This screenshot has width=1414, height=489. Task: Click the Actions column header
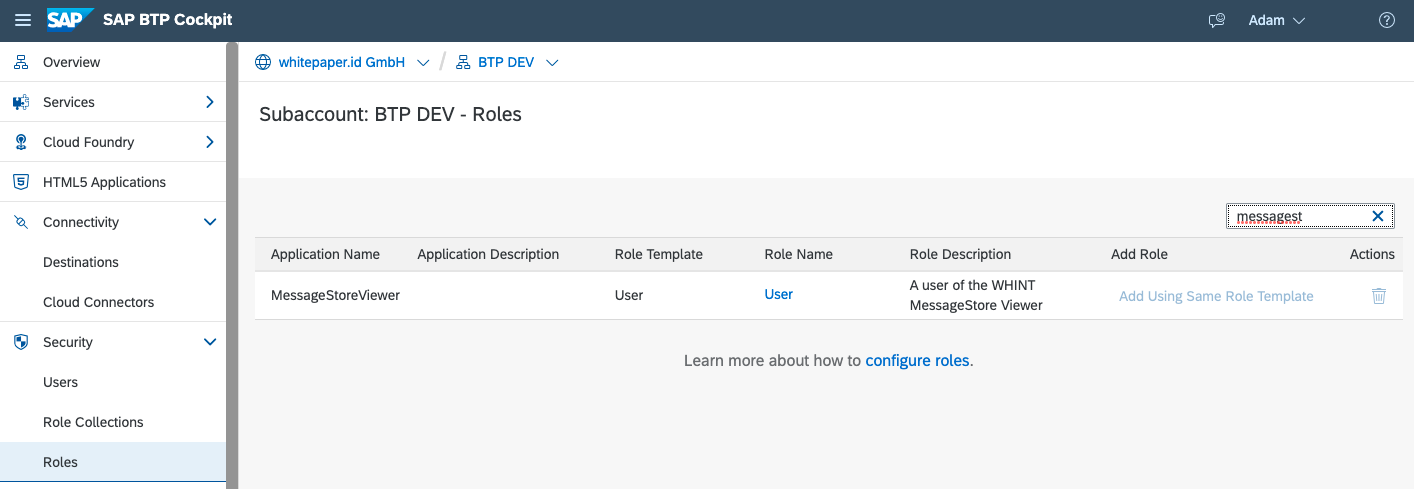pos(1372,254)
